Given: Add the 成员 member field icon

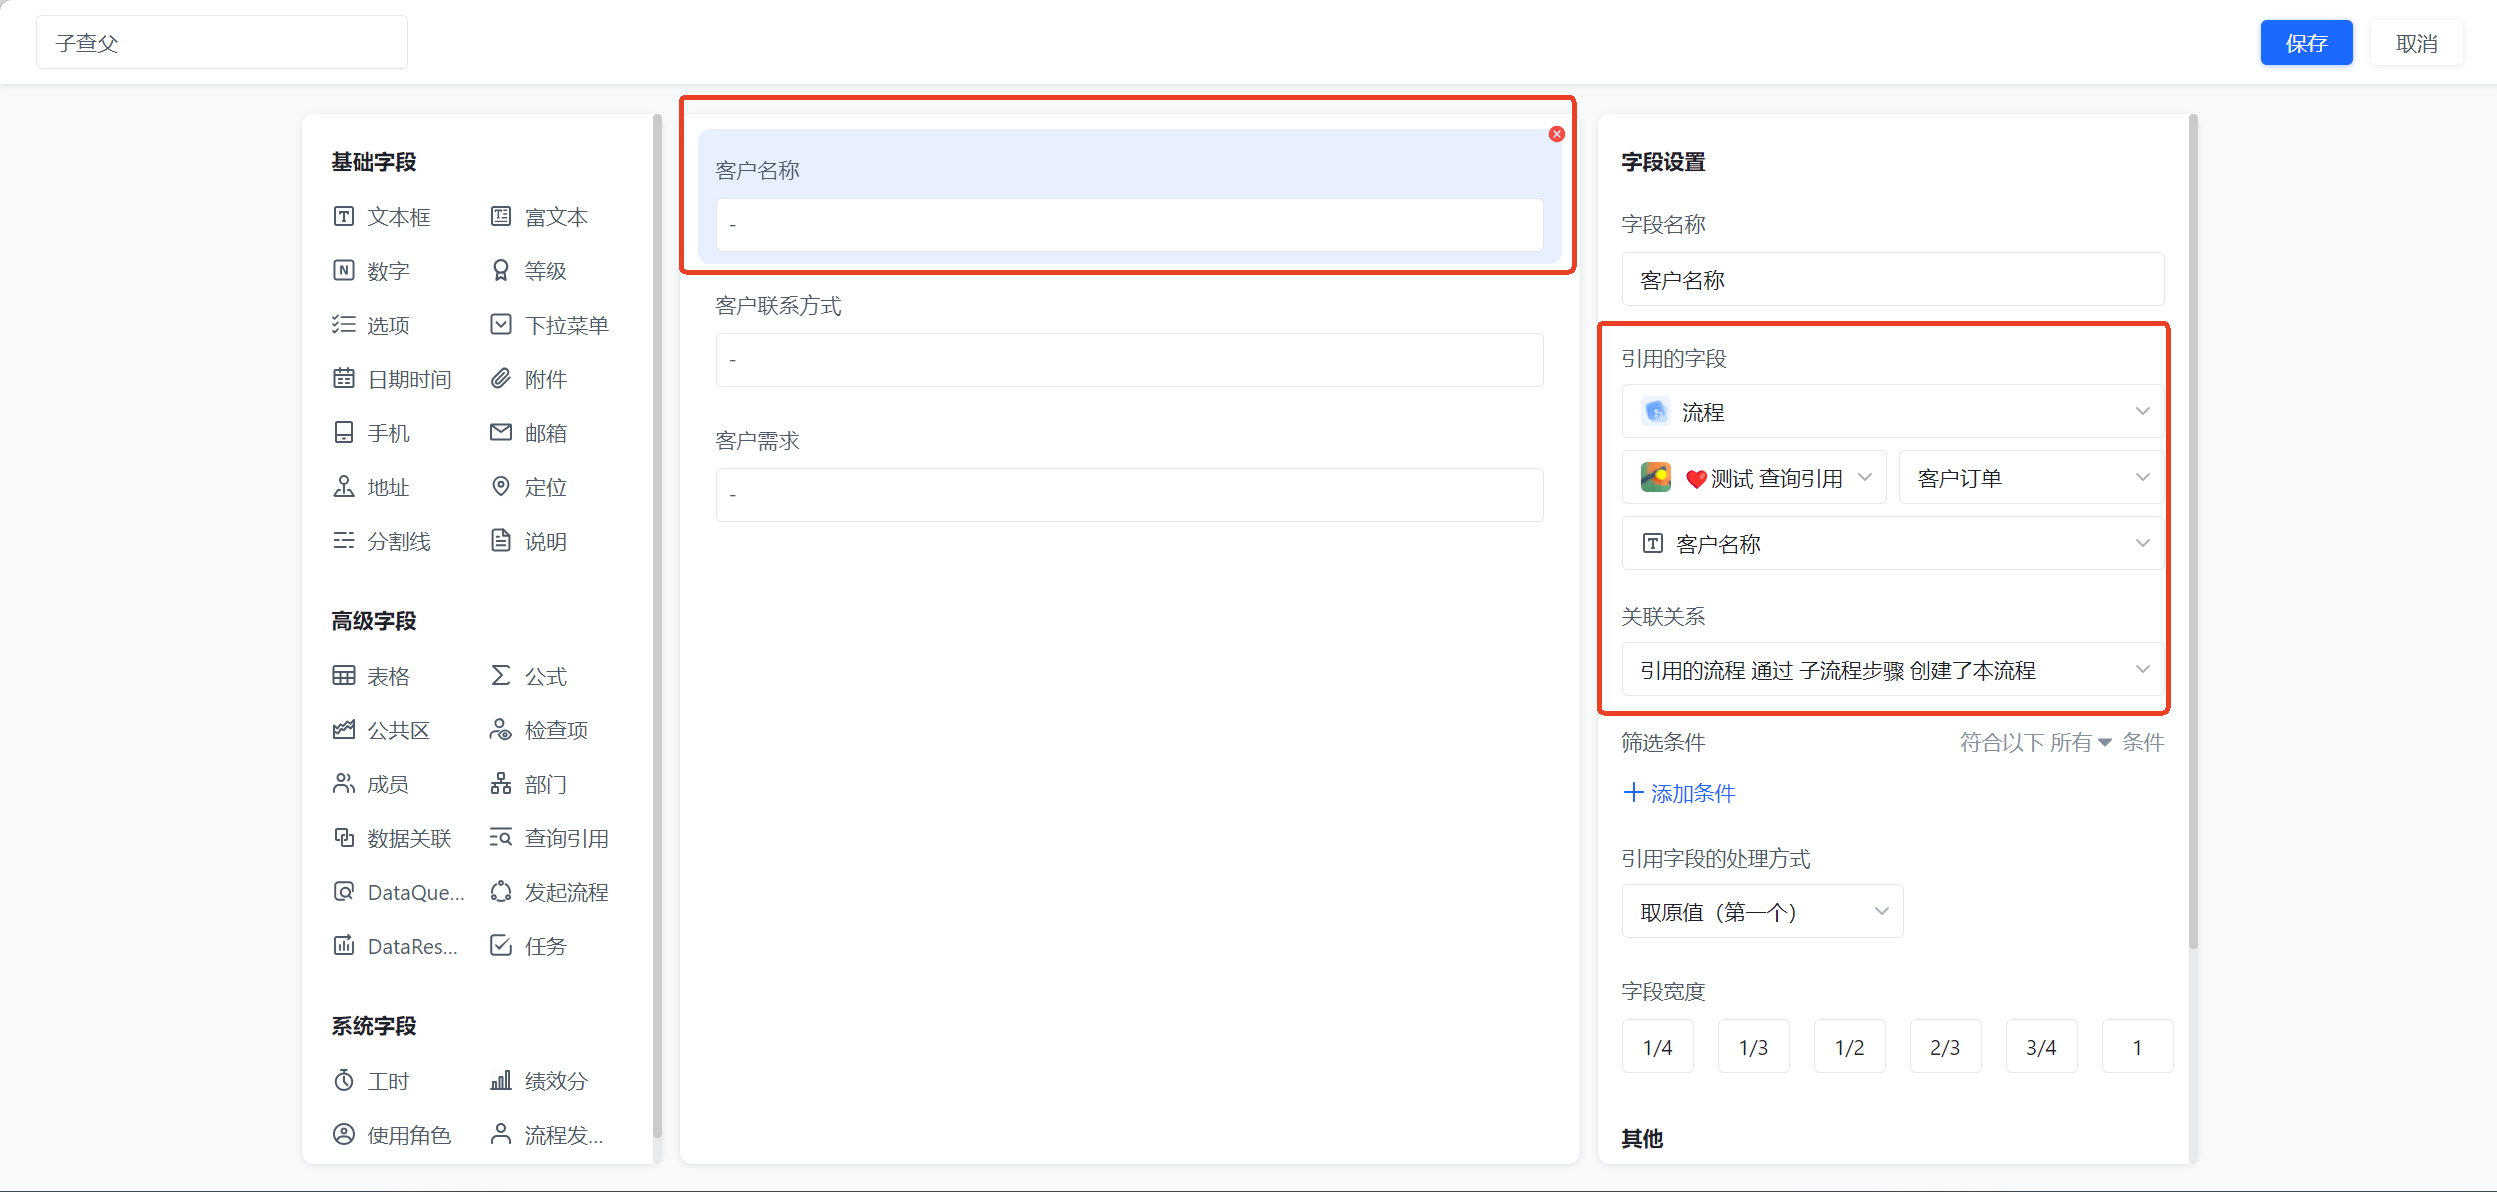Looking at the screenshot, I should click(344, 784).
